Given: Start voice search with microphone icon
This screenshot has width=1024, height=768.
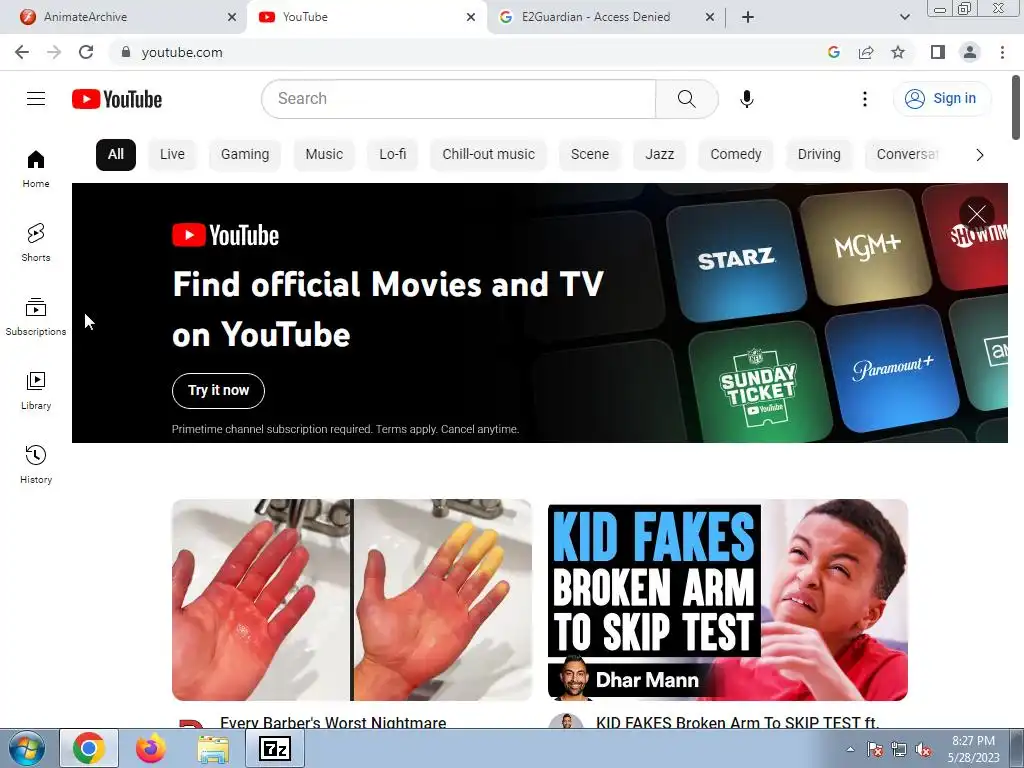Looking at the screenshot, I should click(746, 99).
